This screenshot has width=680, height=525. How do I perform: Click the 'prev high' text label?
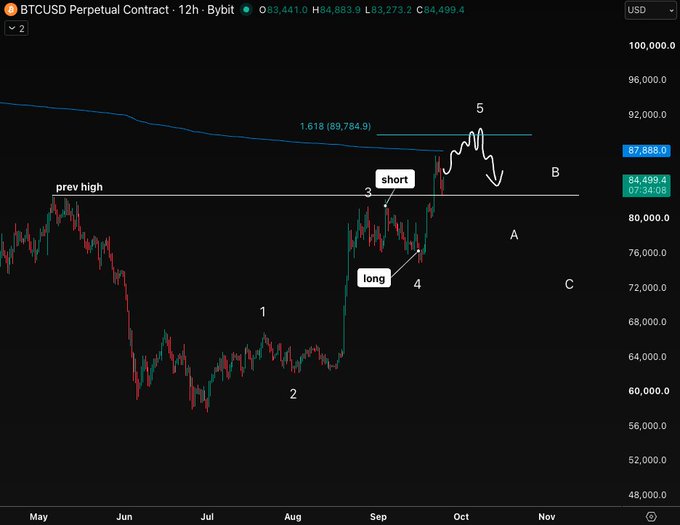[x=79, y=187]
